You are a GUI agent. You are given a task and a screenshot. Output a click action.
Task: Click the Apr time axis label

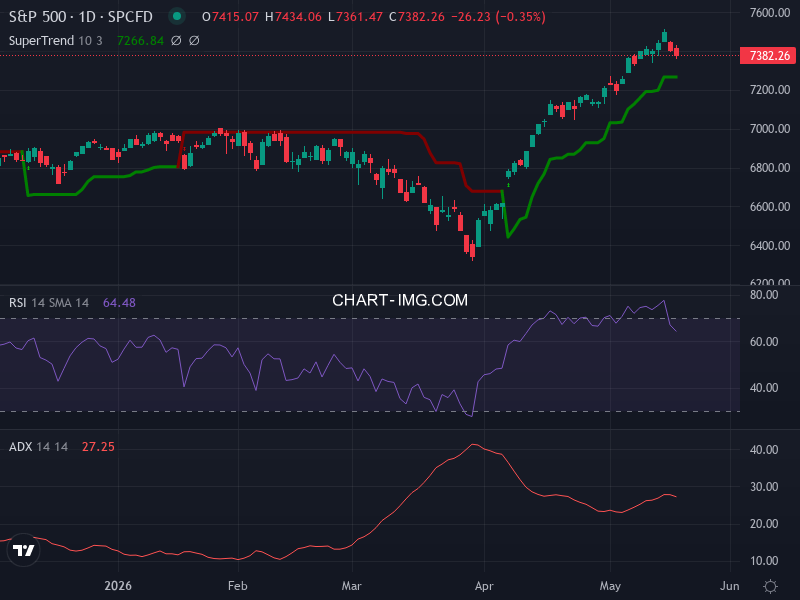click(484, 586)
